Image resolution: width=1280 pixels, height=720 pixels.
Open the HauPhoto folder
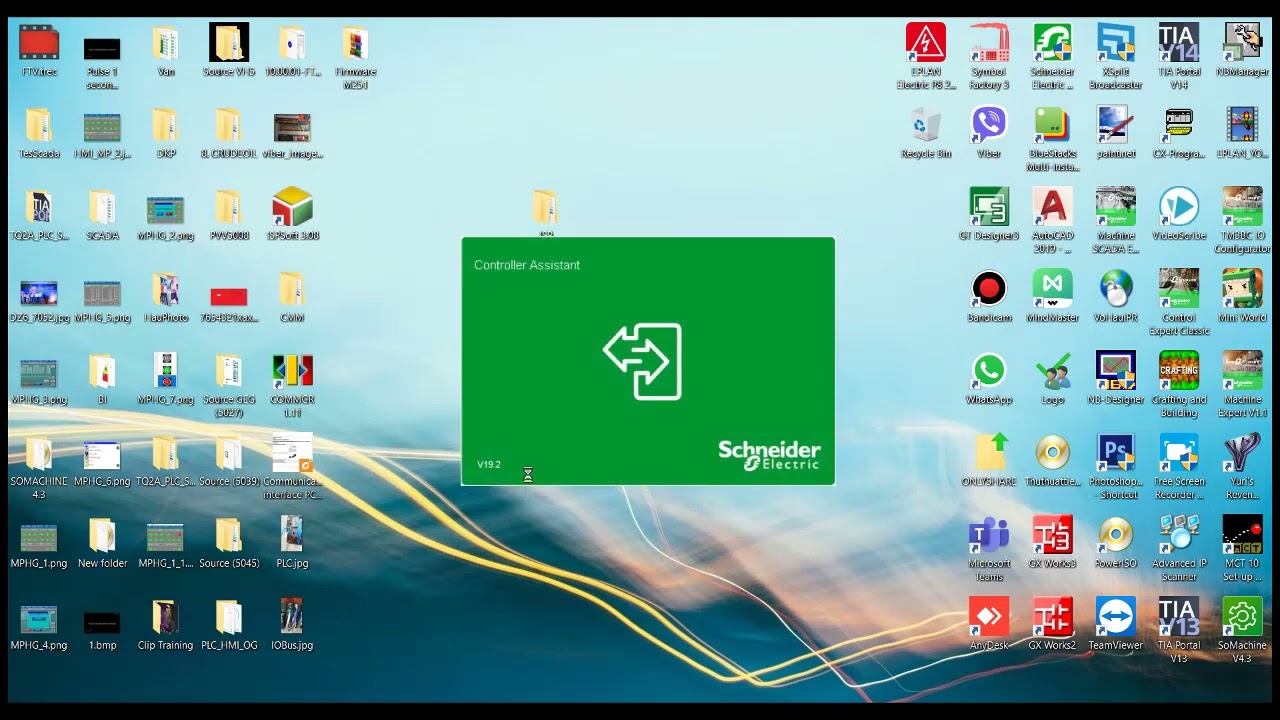(165, 289)
